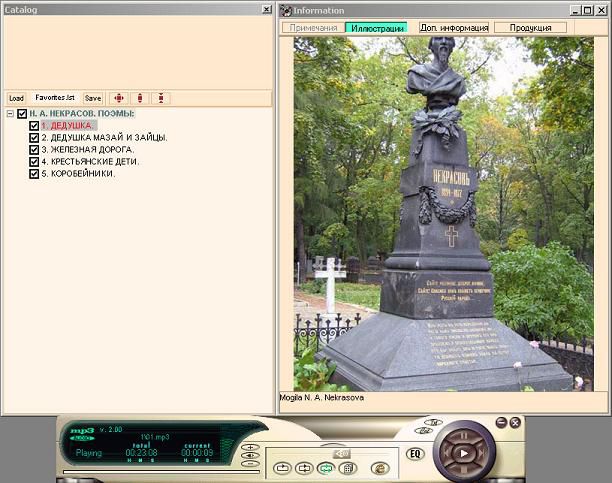The image size is (612, 483).
Task: Click the last red icon in Catalog toolbar
Action: 161,98
